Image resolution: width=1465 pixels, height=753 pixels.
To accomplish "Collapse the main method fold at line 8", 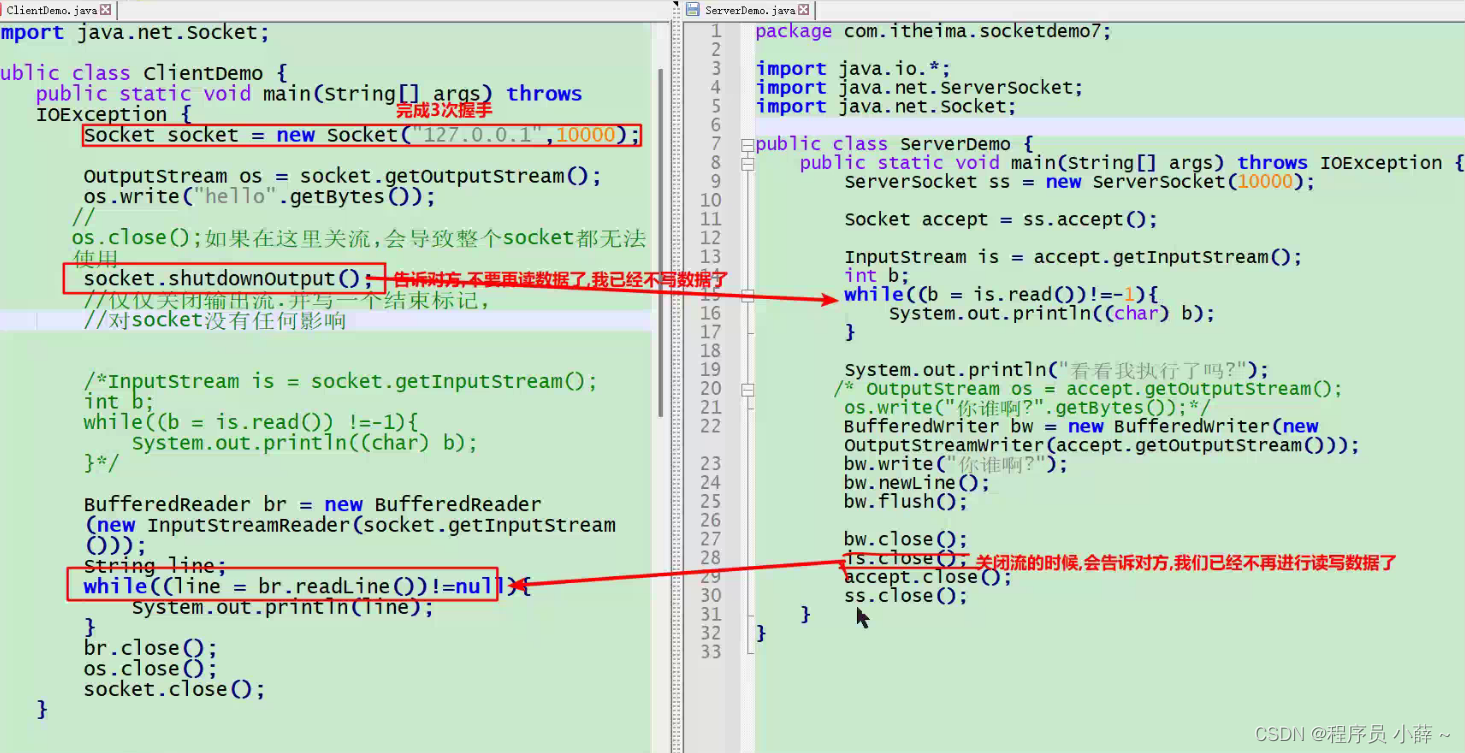I will 747,163.
